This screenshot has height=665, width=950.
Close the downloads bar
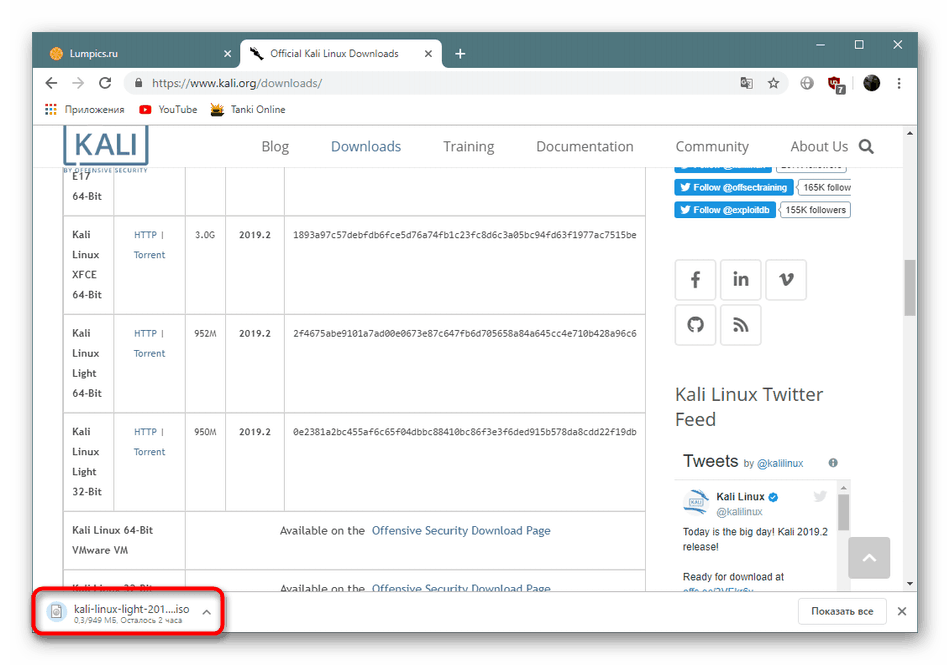(902, 611)
